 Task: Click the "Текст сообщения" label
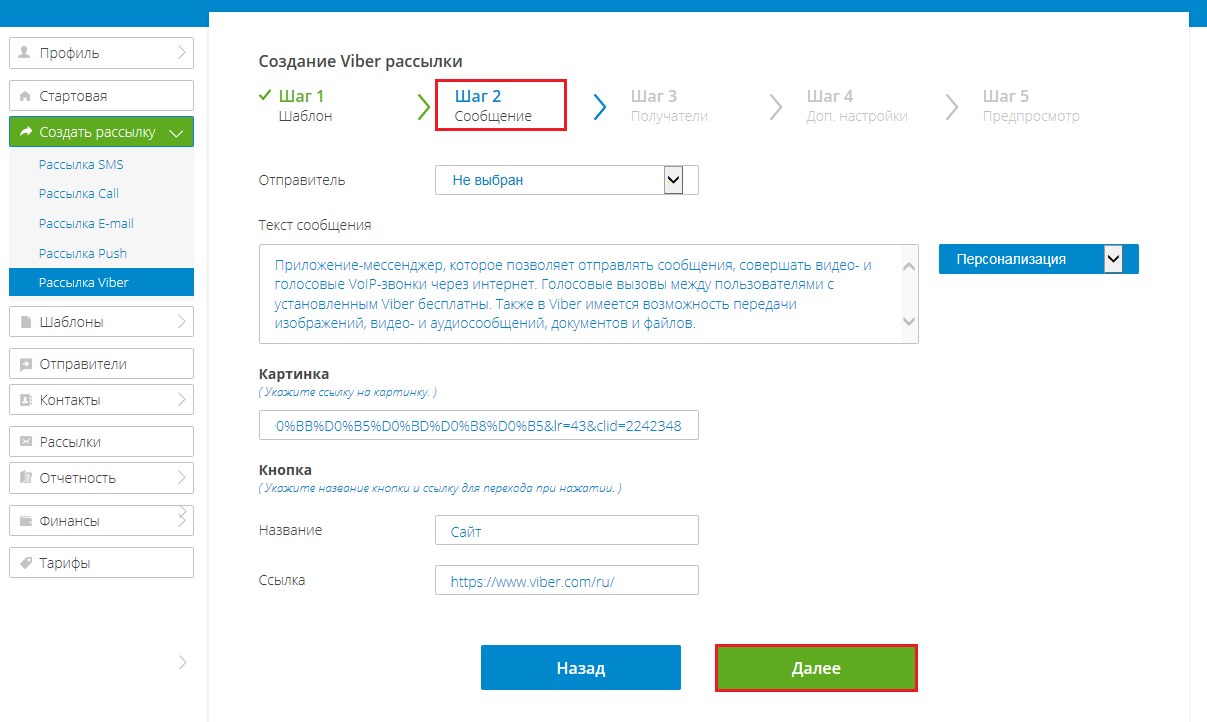click(x=315, y=225)
